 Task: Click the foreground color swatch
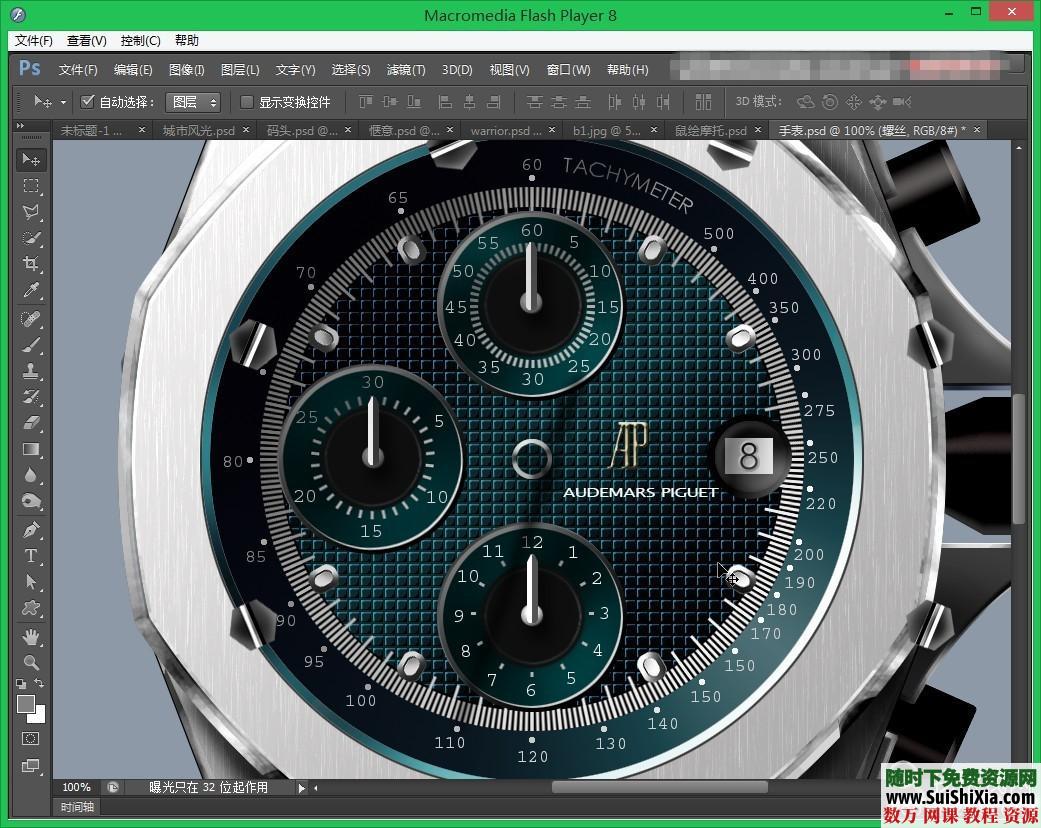(27, 706)
